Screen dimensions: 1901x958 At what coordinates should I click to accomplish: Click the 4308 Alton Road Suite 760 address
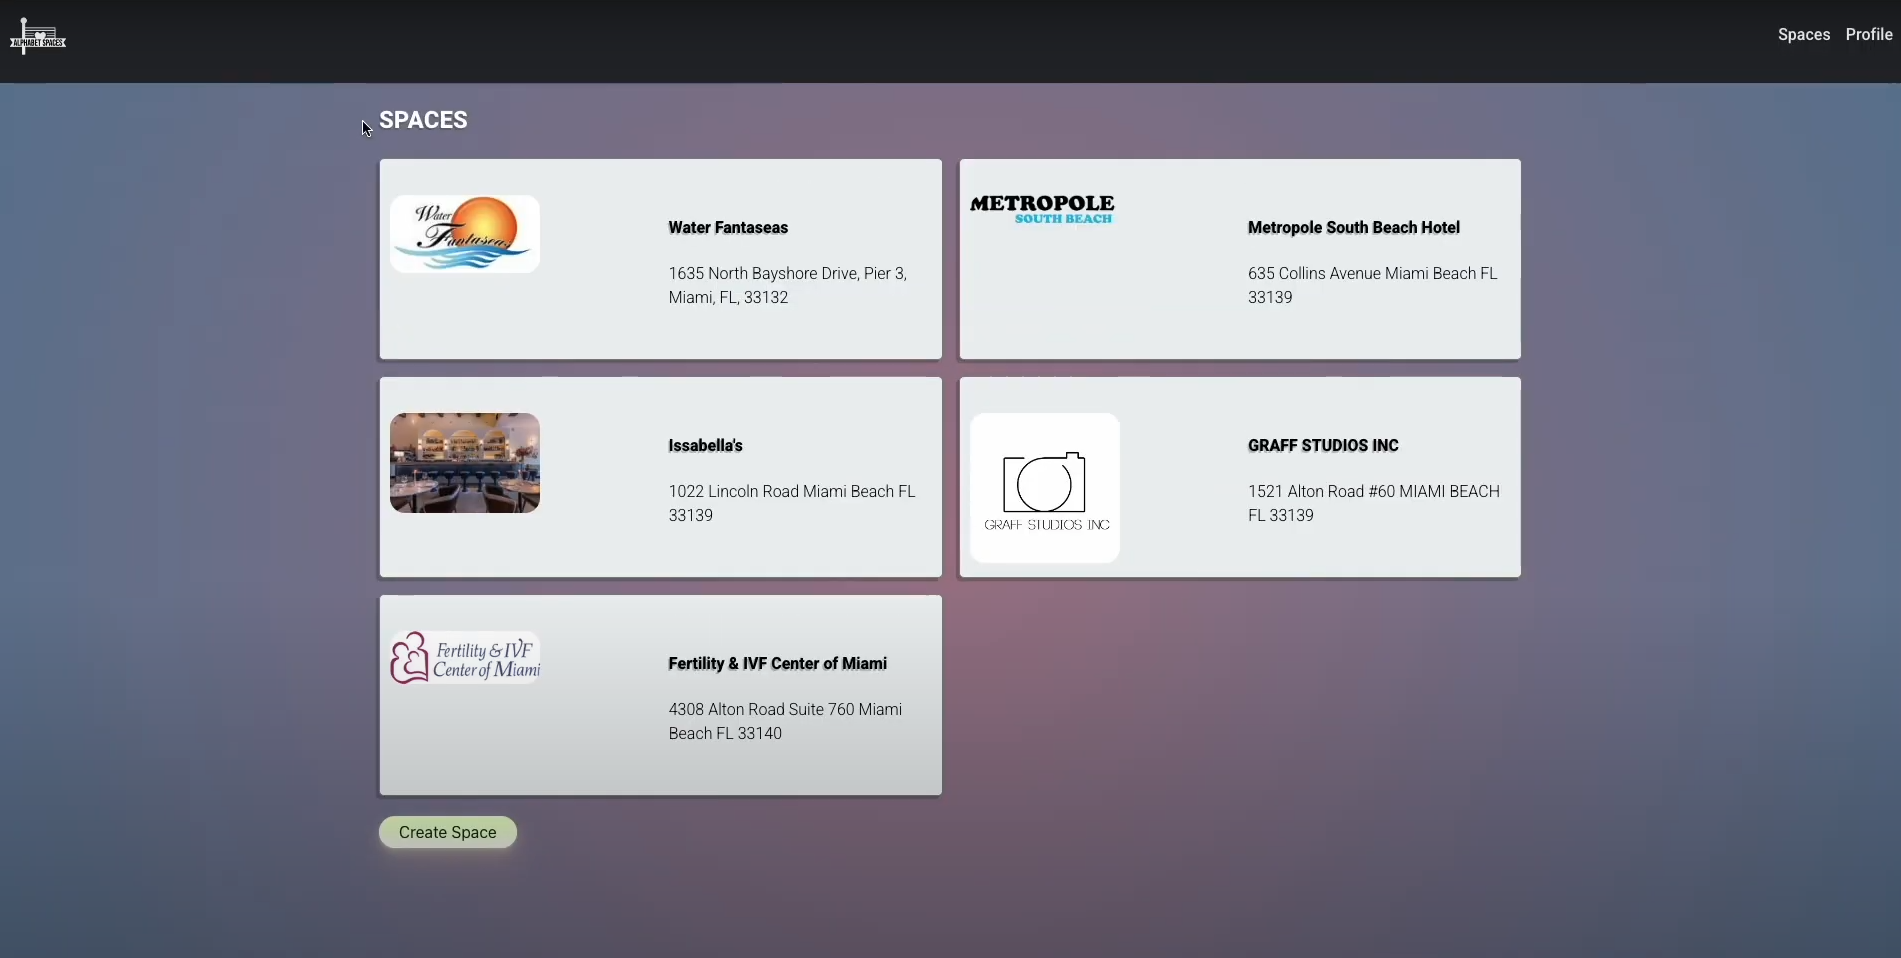click(x=785, y=722)
